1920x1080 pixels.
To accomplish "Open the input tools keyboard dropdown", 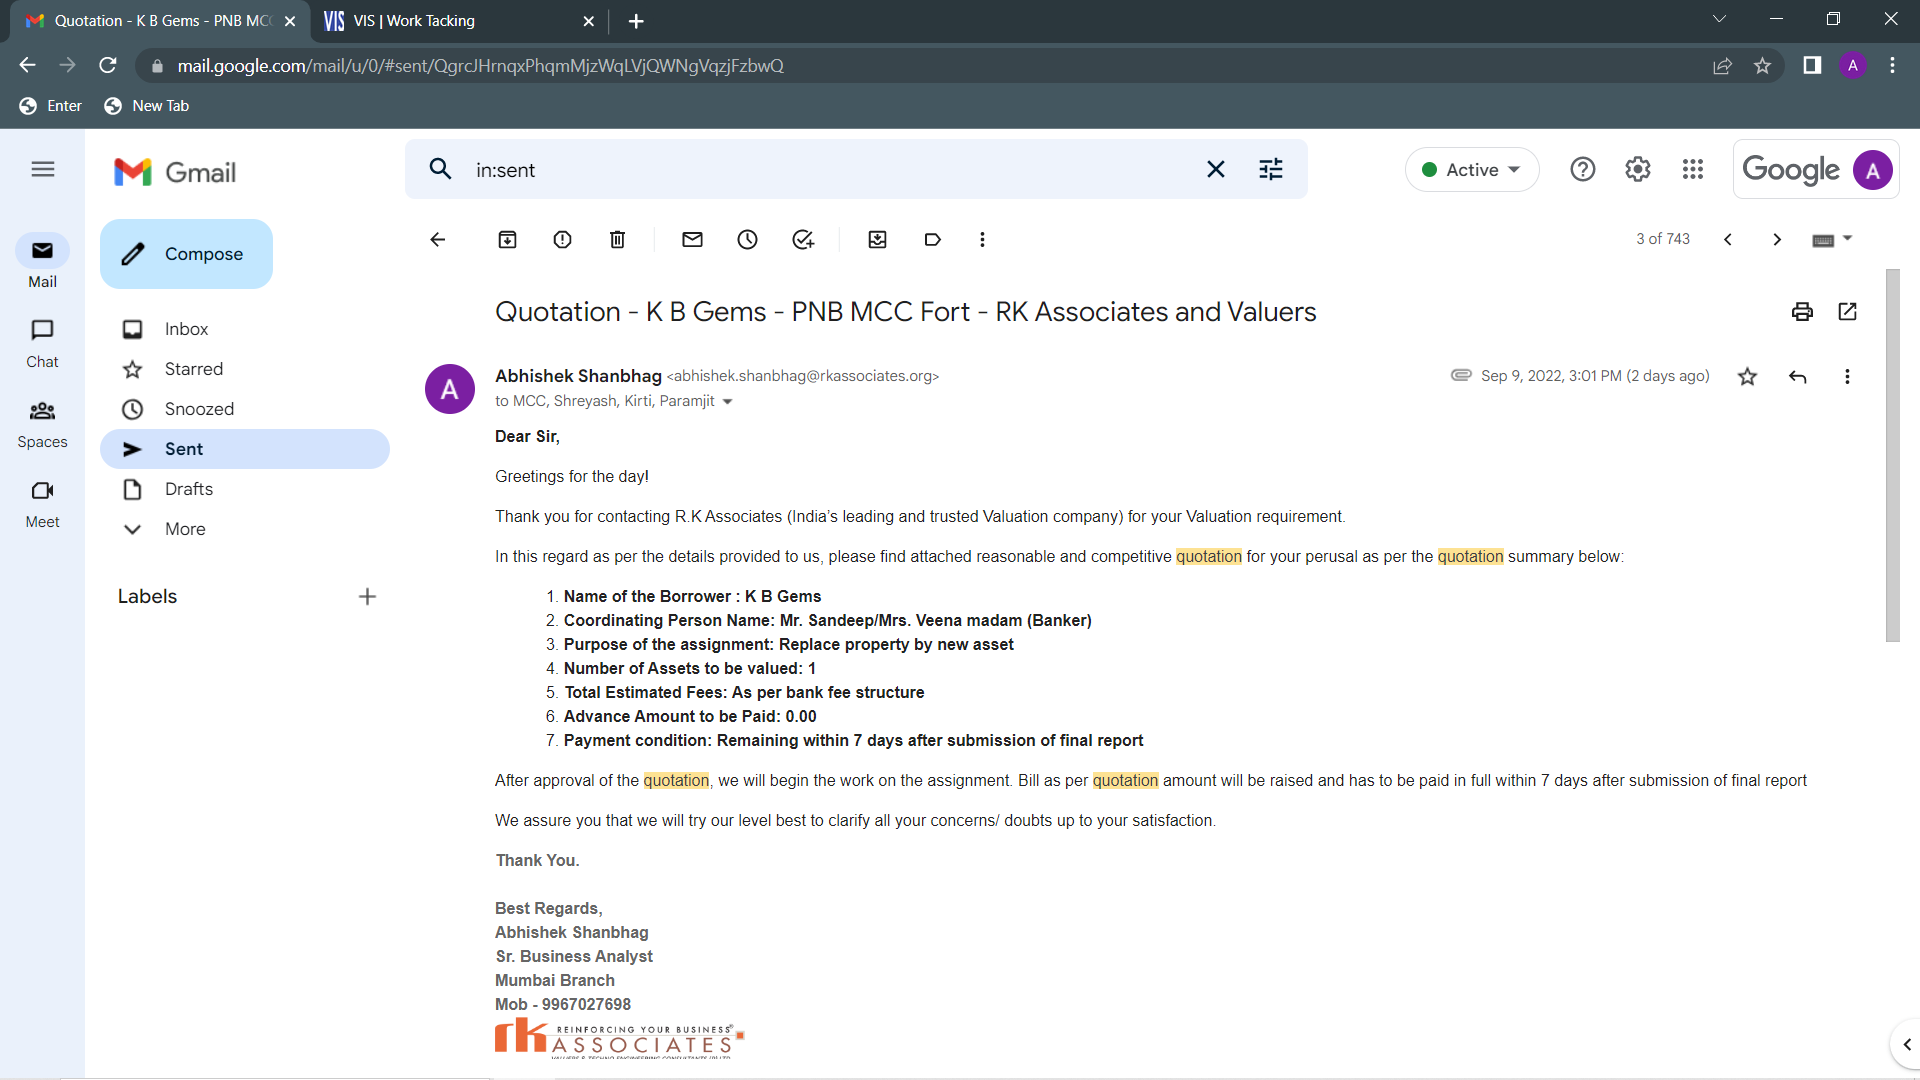I will coord(1832,239).
